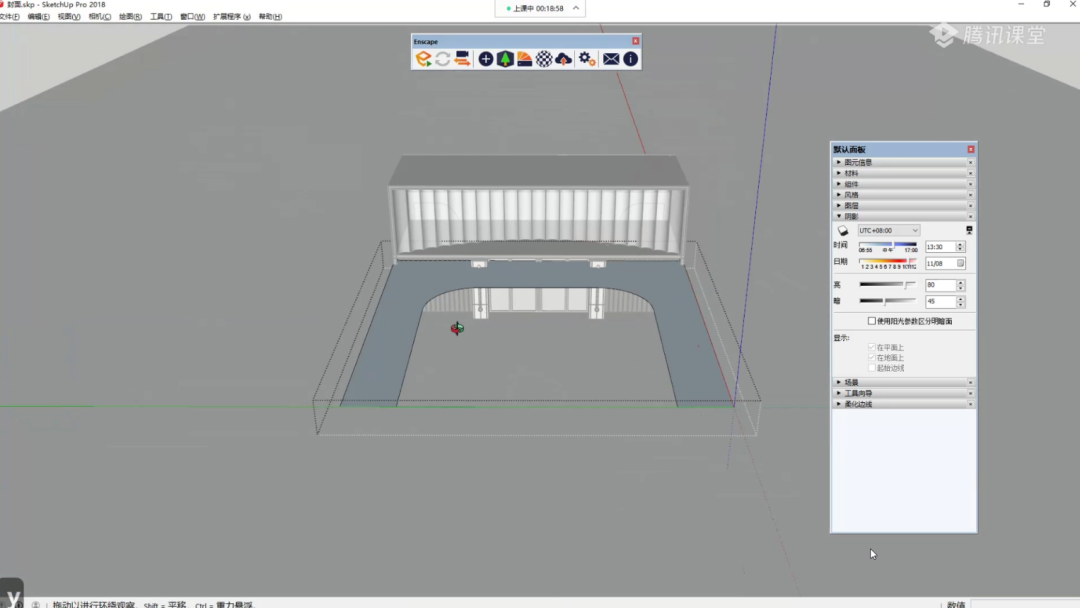1080x608 pixels.
Task: Expand 柔化边线 panel section
Action: 903,404
